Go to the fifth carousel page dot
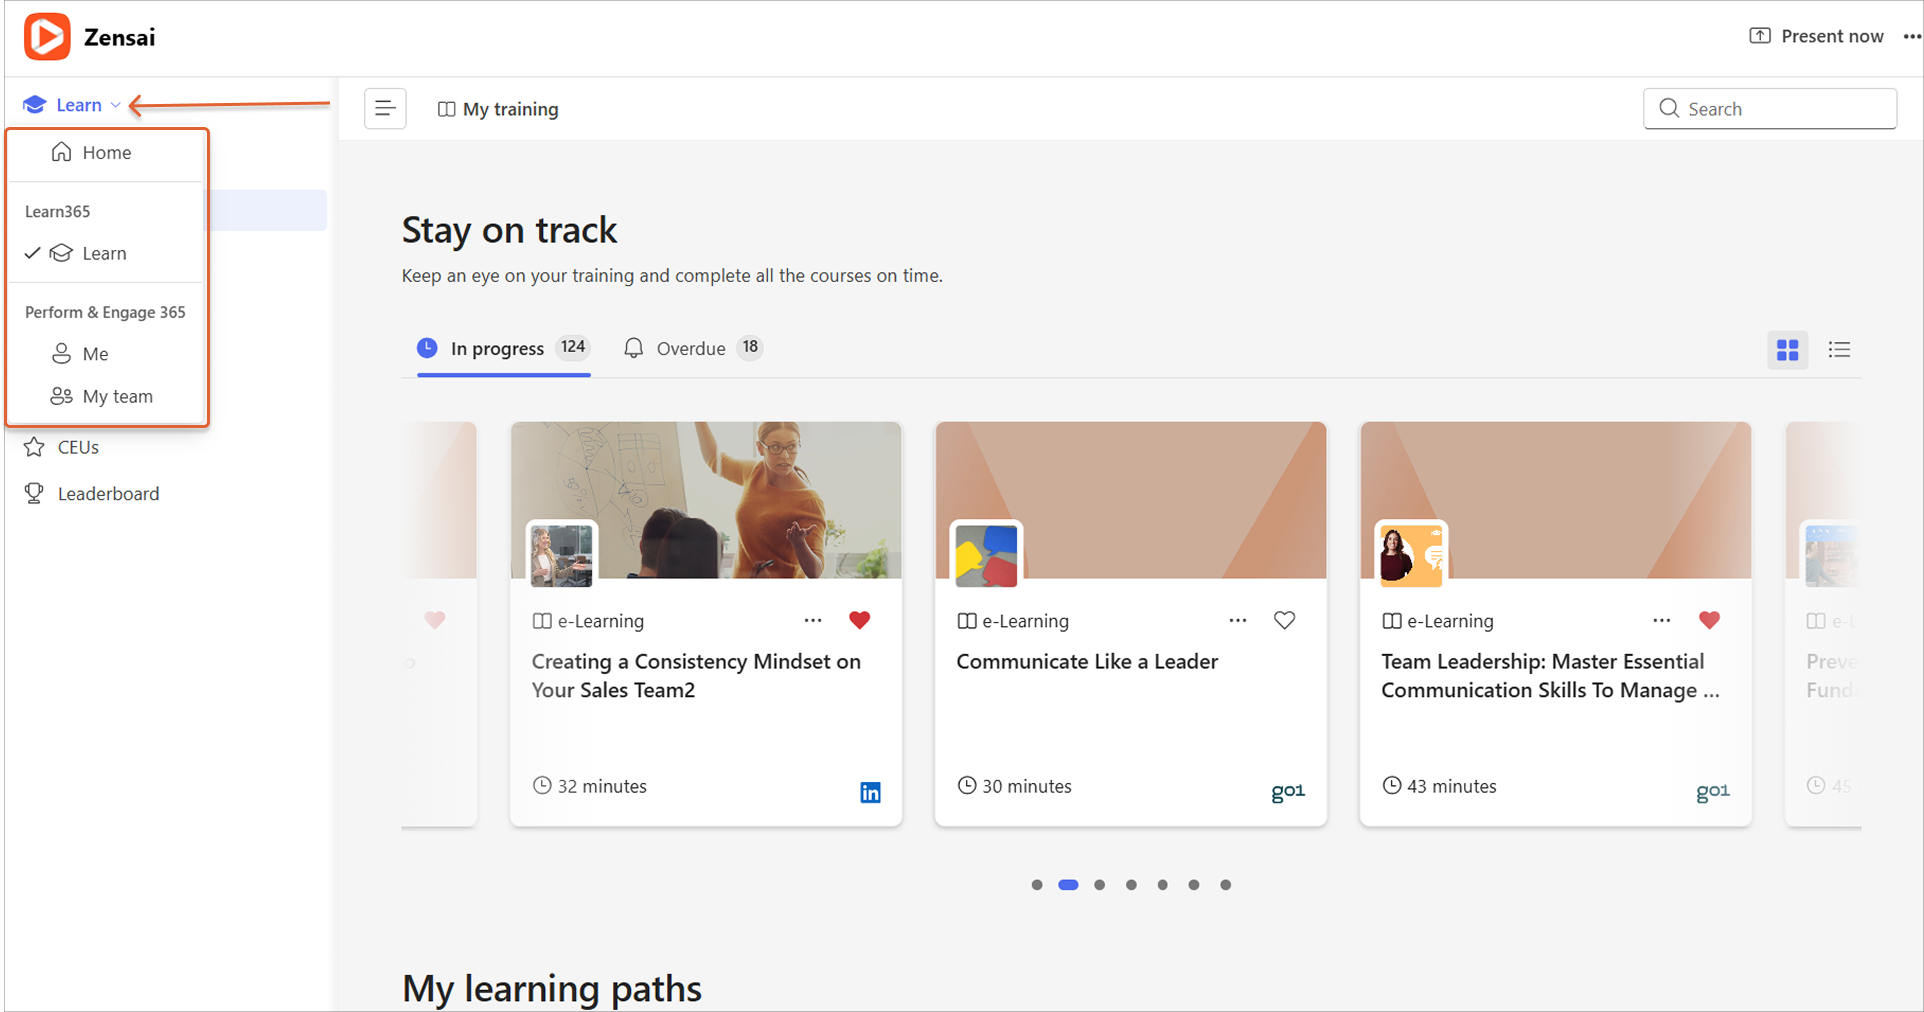Screen dimensions: 1924x1012 click(1163, 885)
